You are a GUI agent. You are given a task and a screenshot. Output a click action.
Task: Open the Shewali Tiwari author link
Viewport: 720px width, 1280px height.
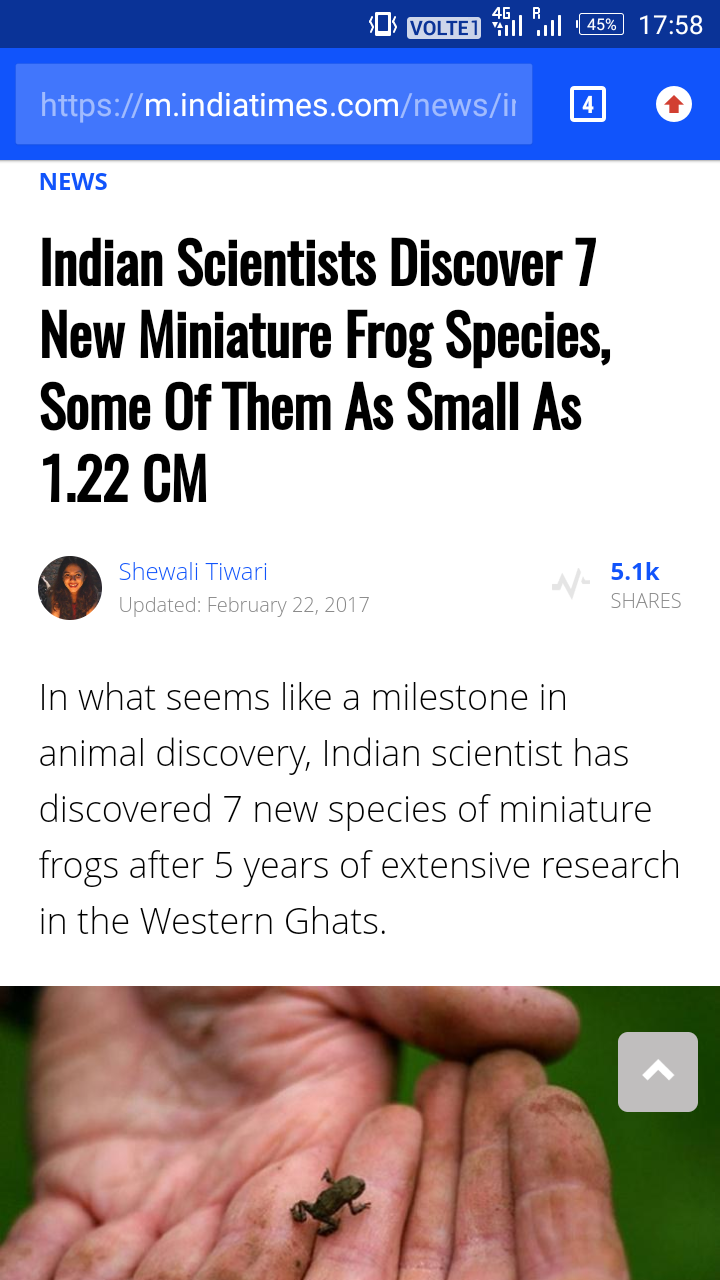point(193,572)
